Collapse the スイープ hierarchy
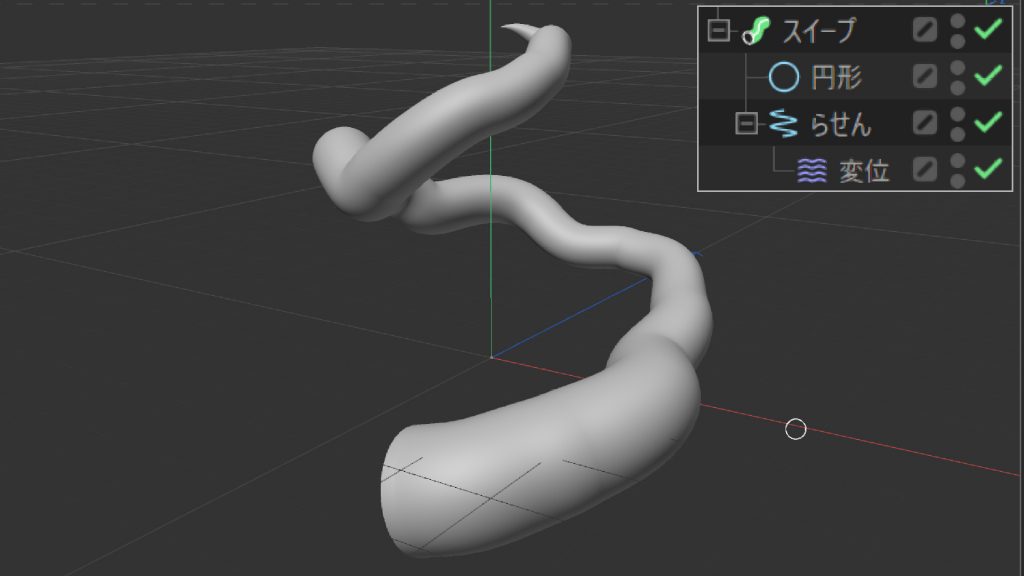 coord(717,30)
